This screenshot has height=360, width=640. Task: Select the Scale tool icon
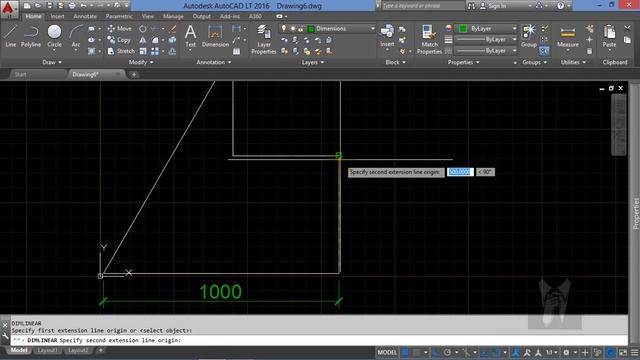click(143, 51)
